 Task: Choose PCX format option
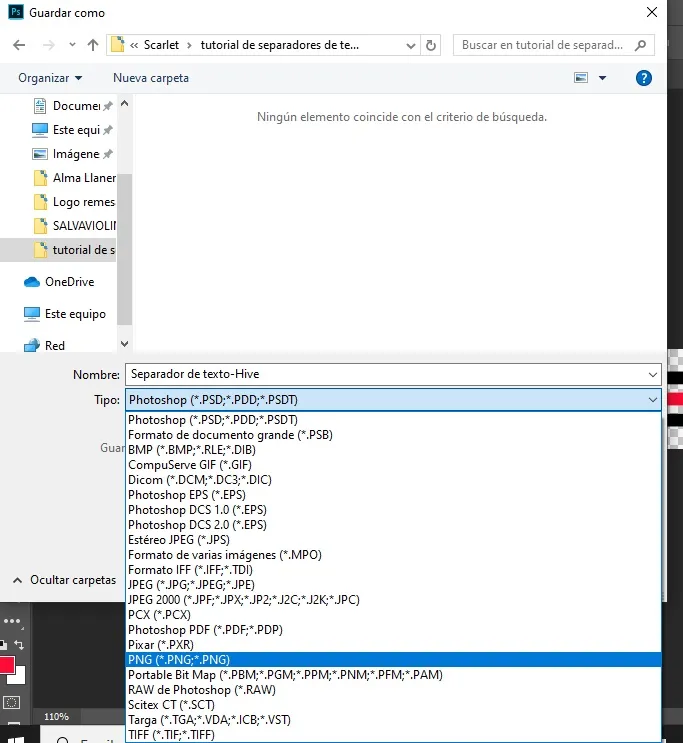click(393, 615)
